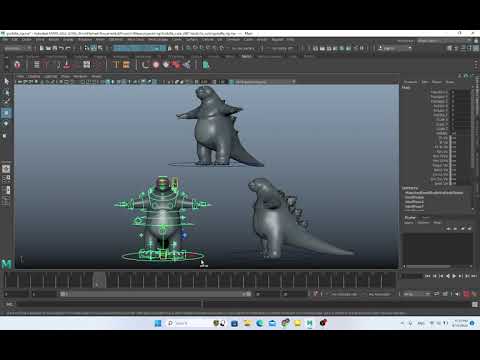
Task: Open the Create menu
Action: click(26, 40)
